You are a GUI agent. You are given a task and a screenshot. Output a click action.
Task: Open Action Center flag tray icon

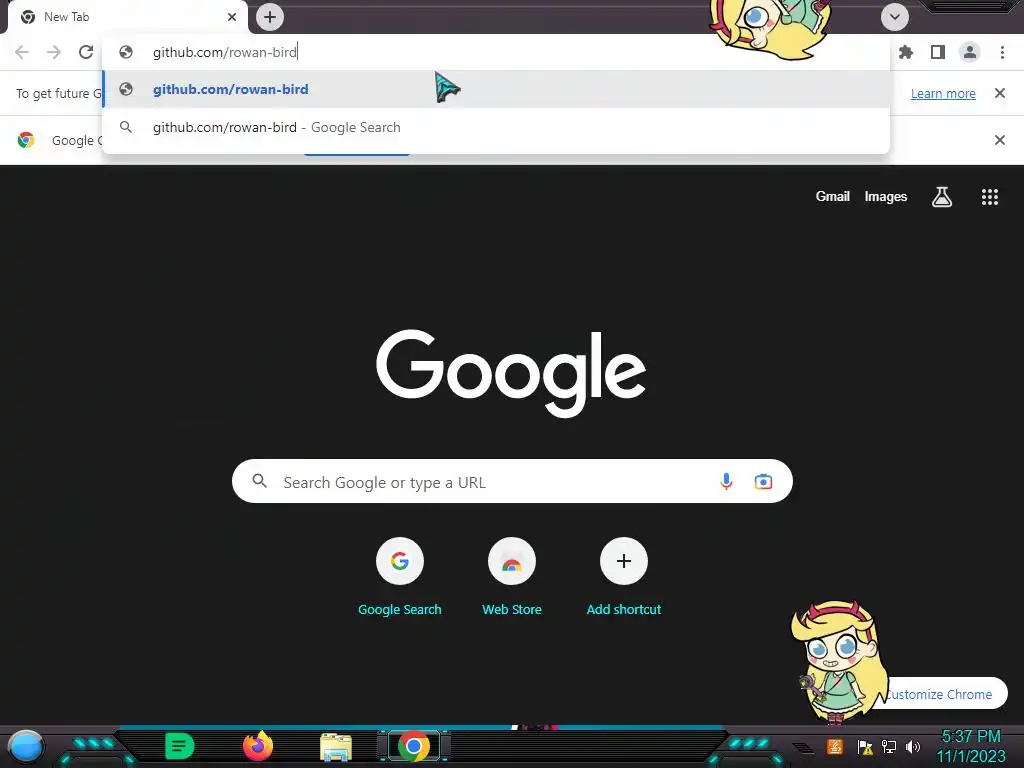865,746
